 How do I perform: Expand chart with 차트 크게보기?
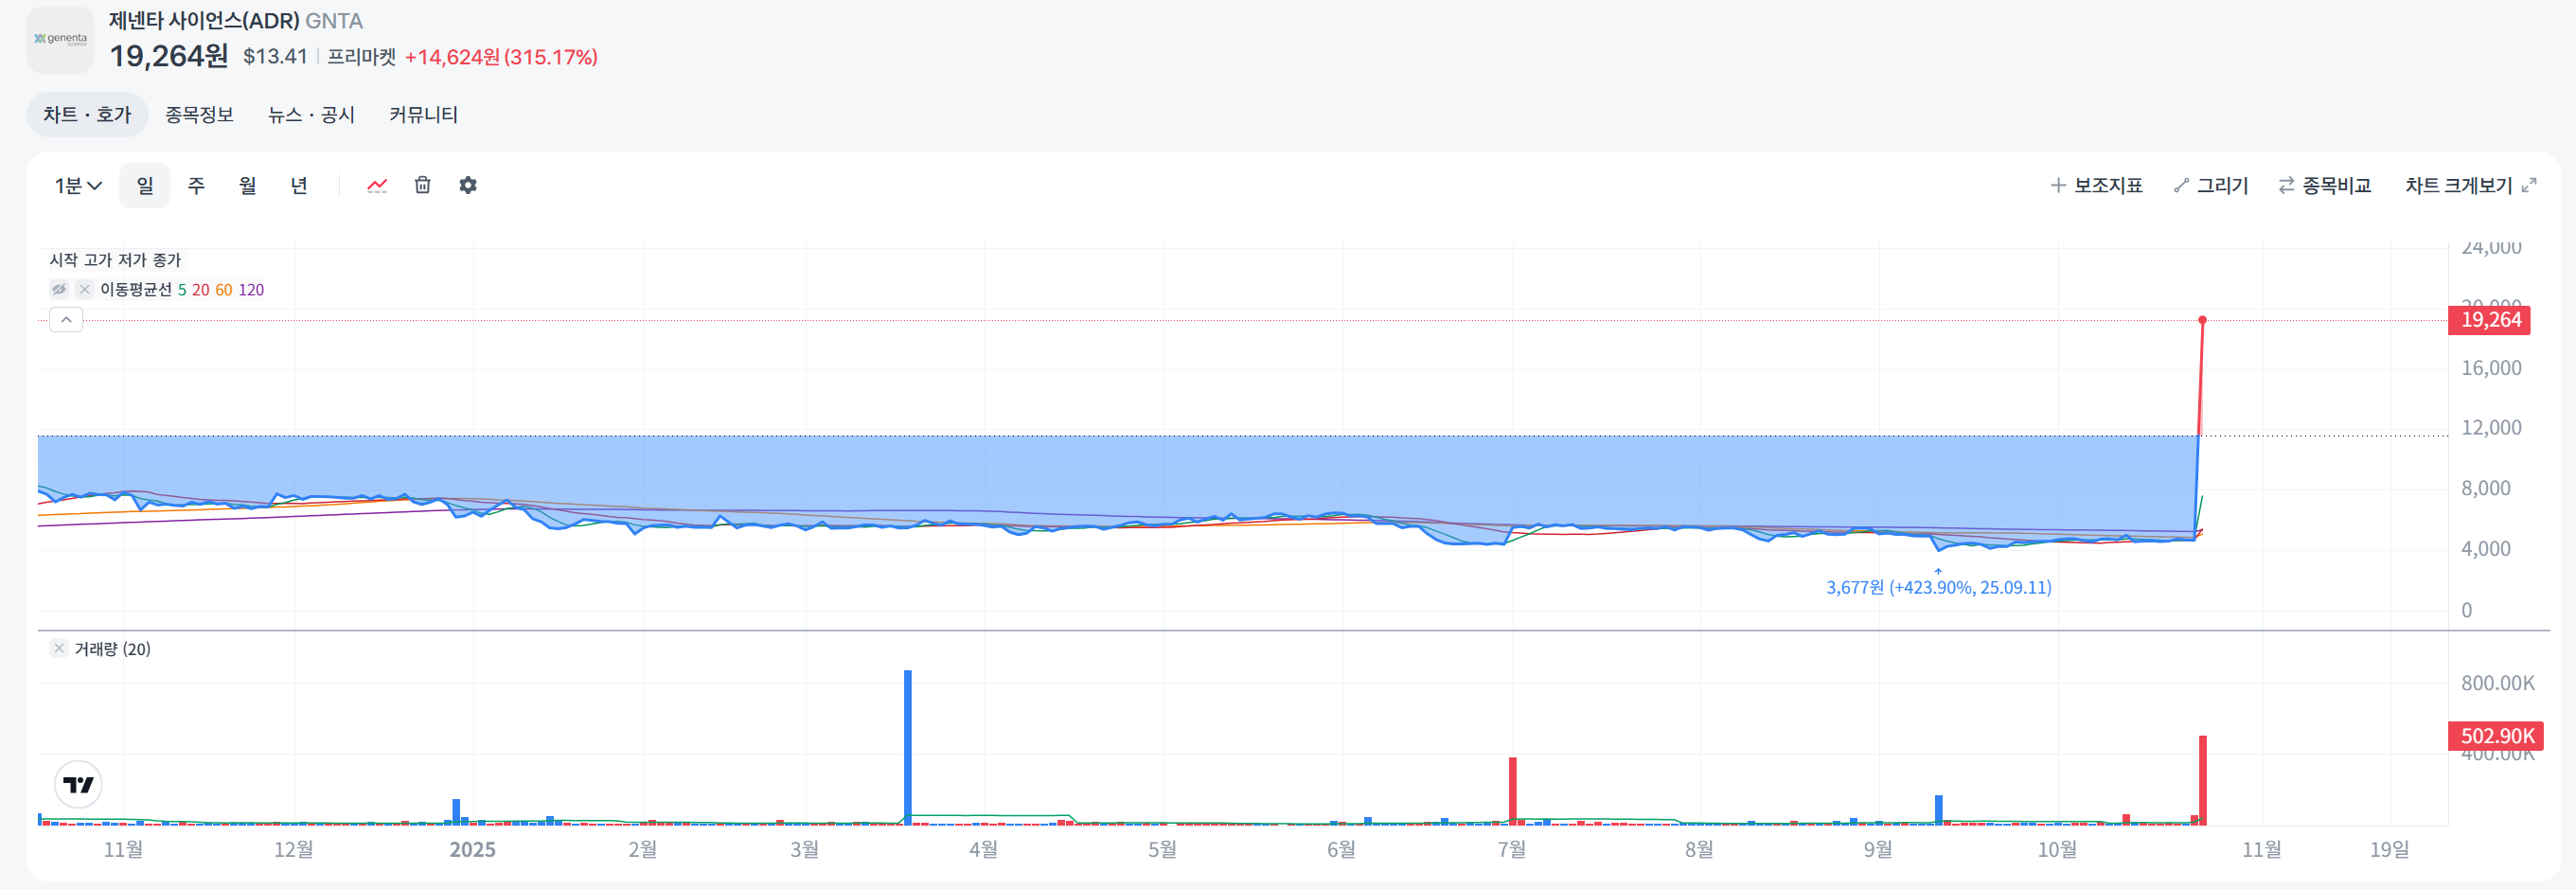2470,186
